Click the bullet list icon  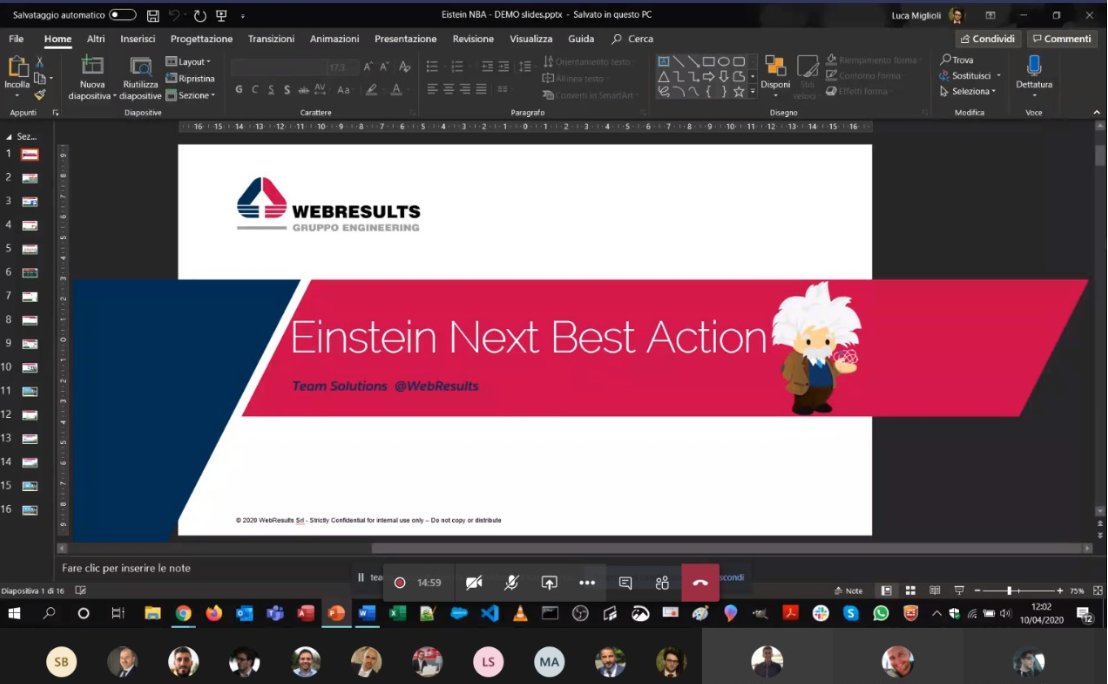(432, 67)
